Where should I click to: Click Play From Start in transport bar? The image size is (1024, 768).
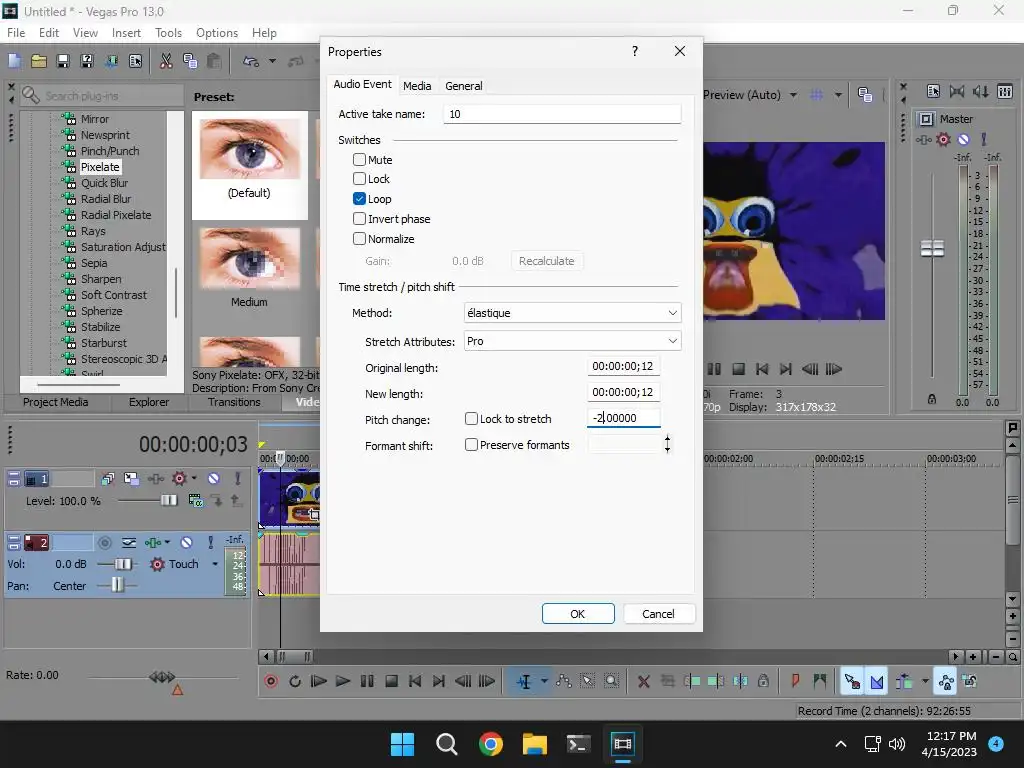(x=319, y=681)
